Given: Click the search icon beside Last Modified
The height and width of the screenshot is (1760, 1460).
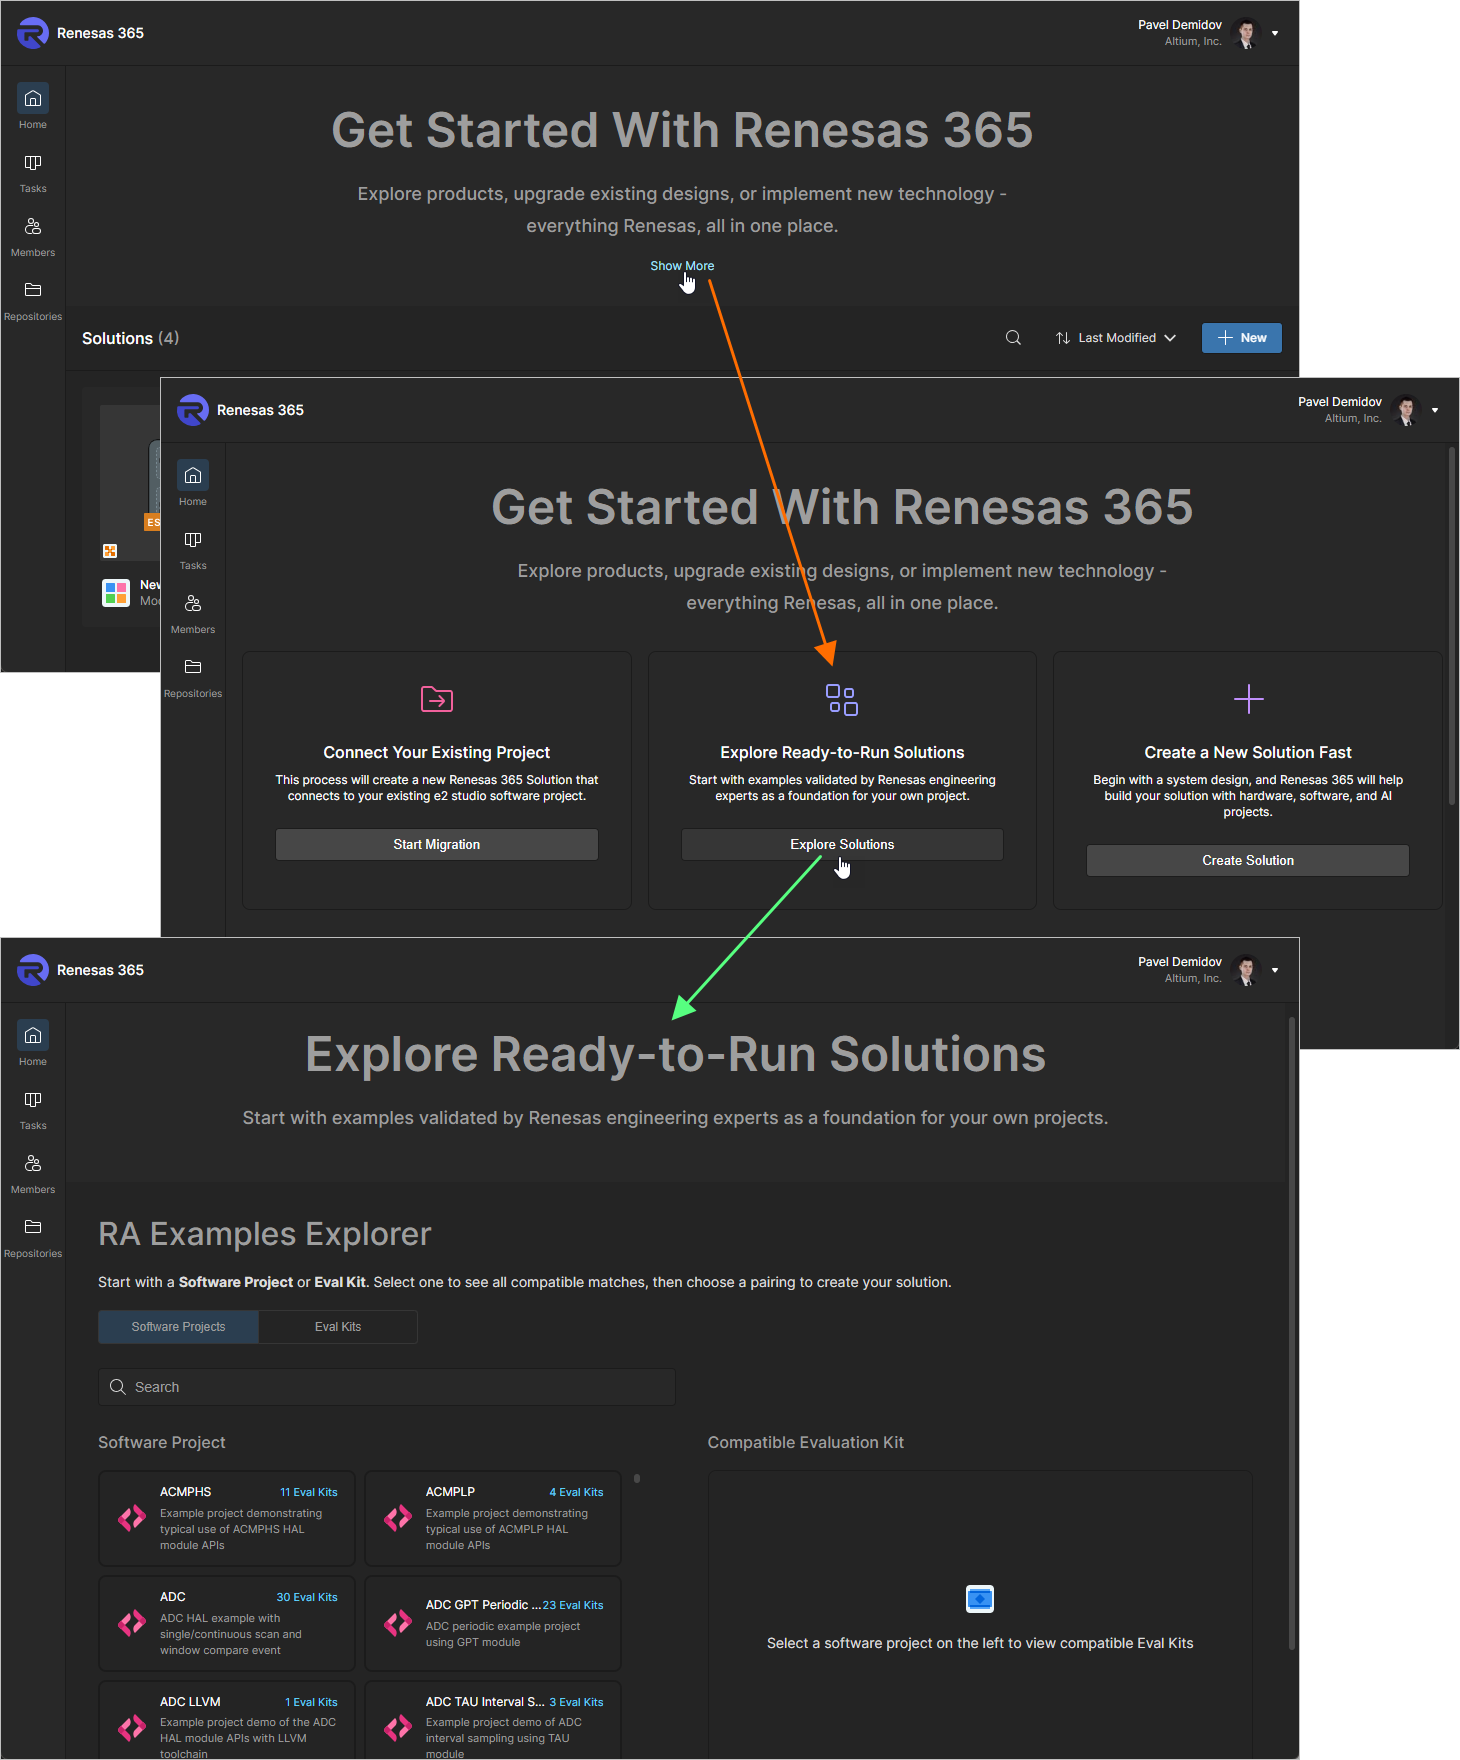Looking at the screenshot, I should (1013, 338).
